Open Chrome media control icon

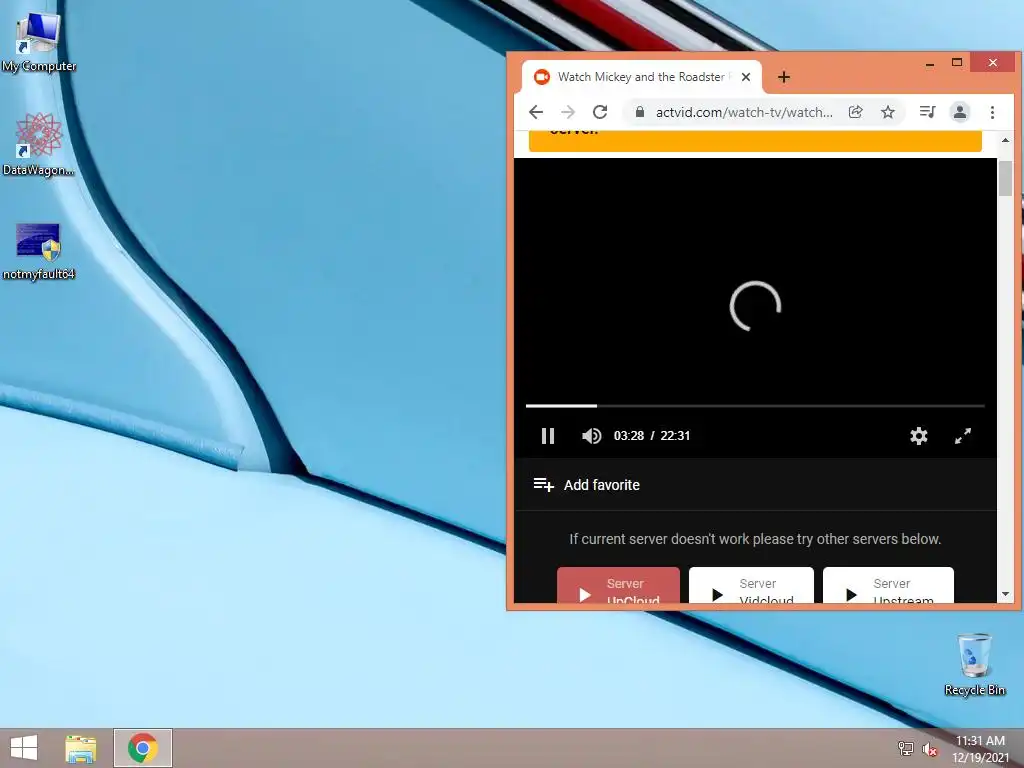927,112
